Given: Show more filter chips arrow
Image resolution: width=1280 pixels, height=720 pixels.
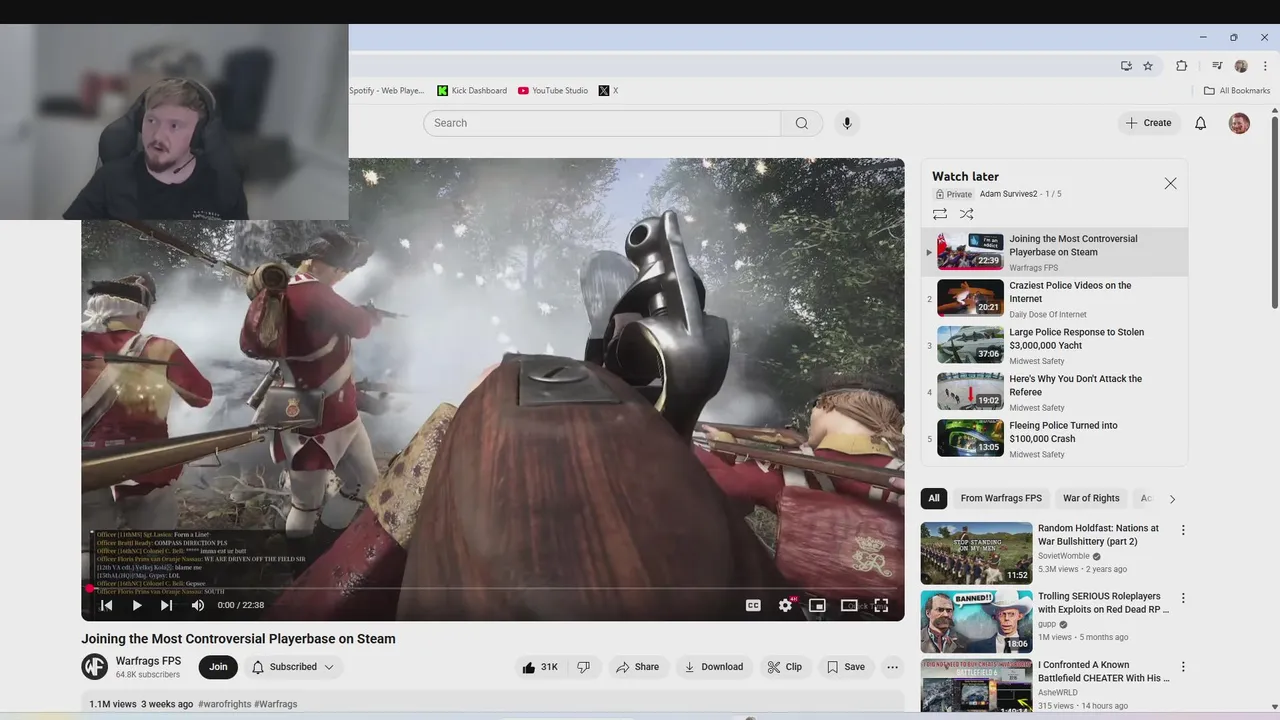Looking at the screenshot, I should [x=1172, y=499].
